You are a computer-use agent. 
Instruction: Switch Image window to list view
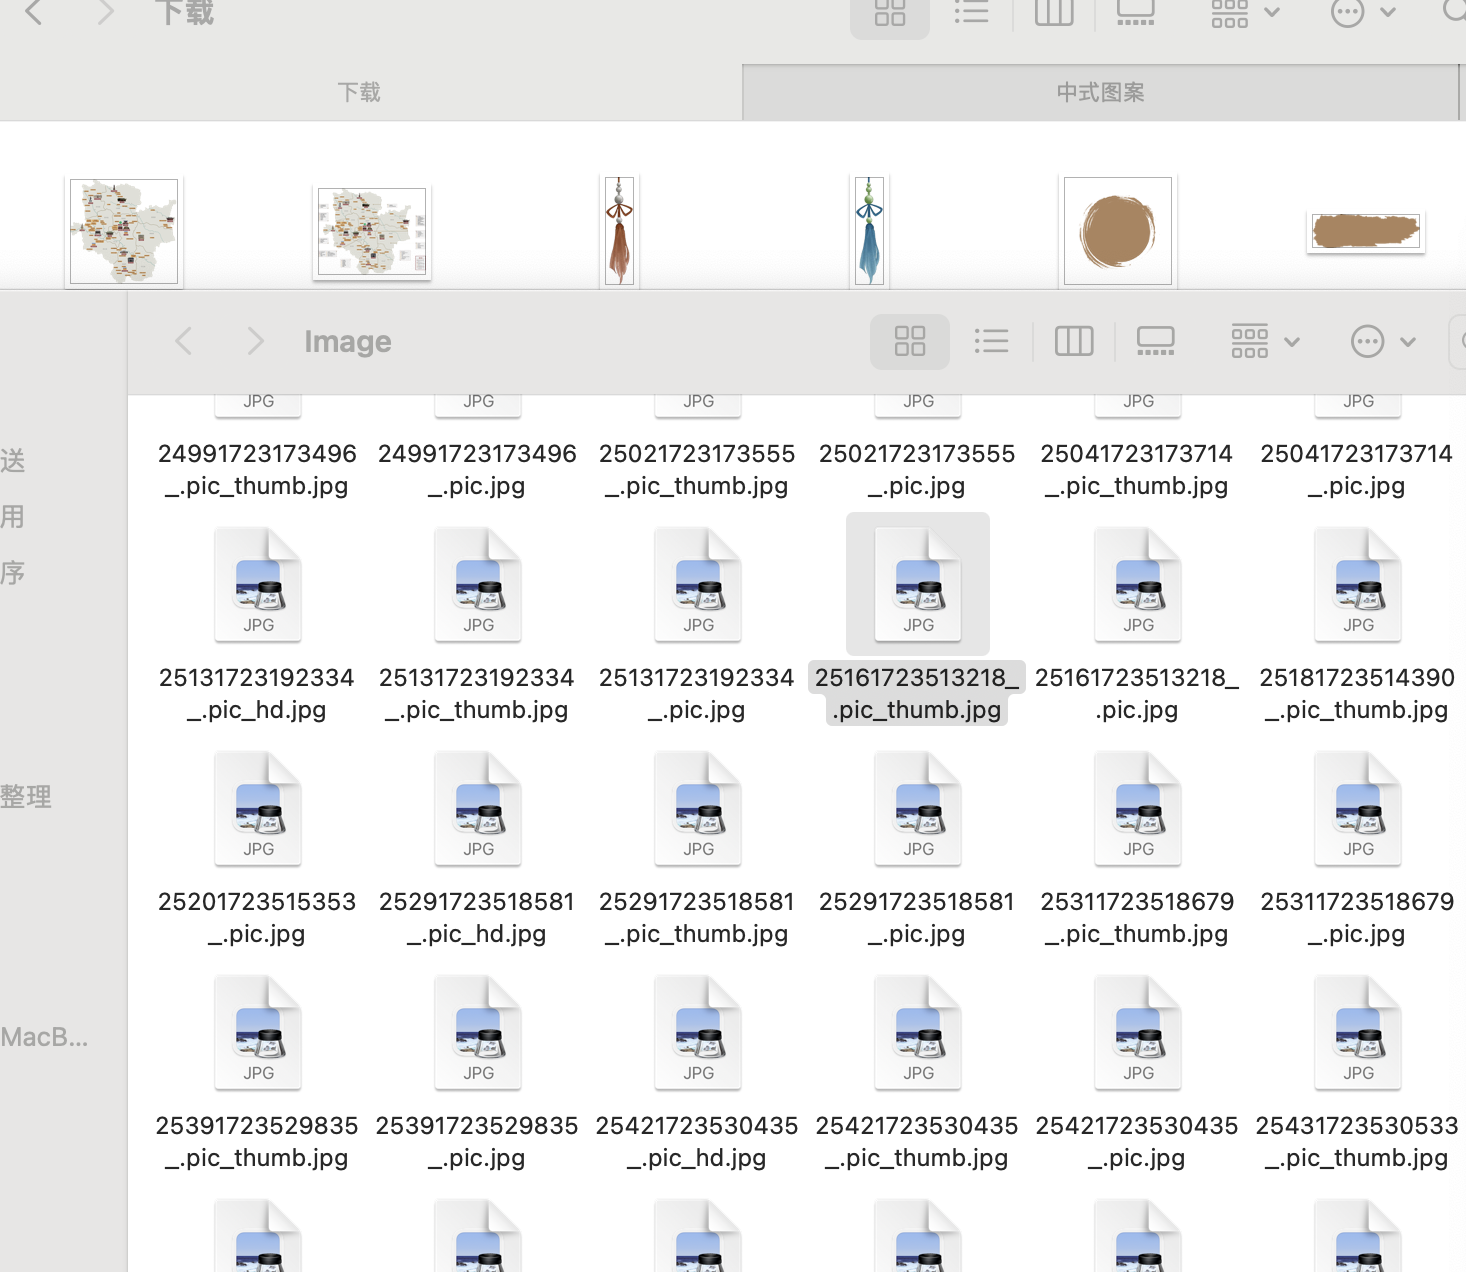991,342
